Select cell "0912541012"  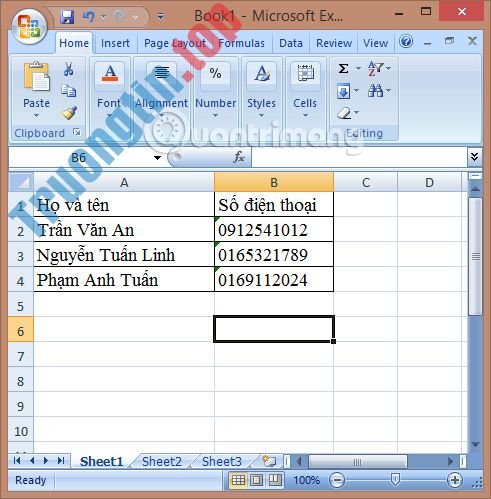click(x=274, y=230)
